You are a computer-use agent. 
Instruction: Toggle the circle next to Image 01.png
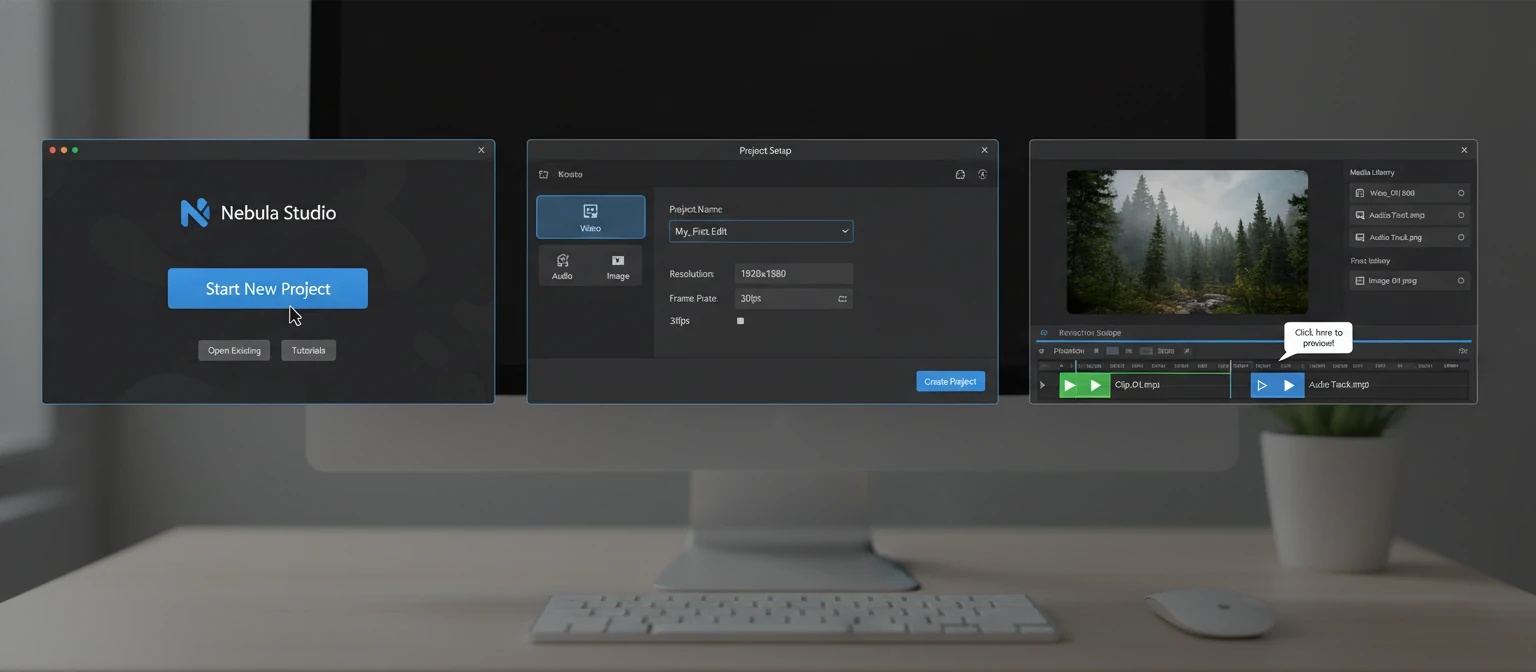[x=1460, y=280]
